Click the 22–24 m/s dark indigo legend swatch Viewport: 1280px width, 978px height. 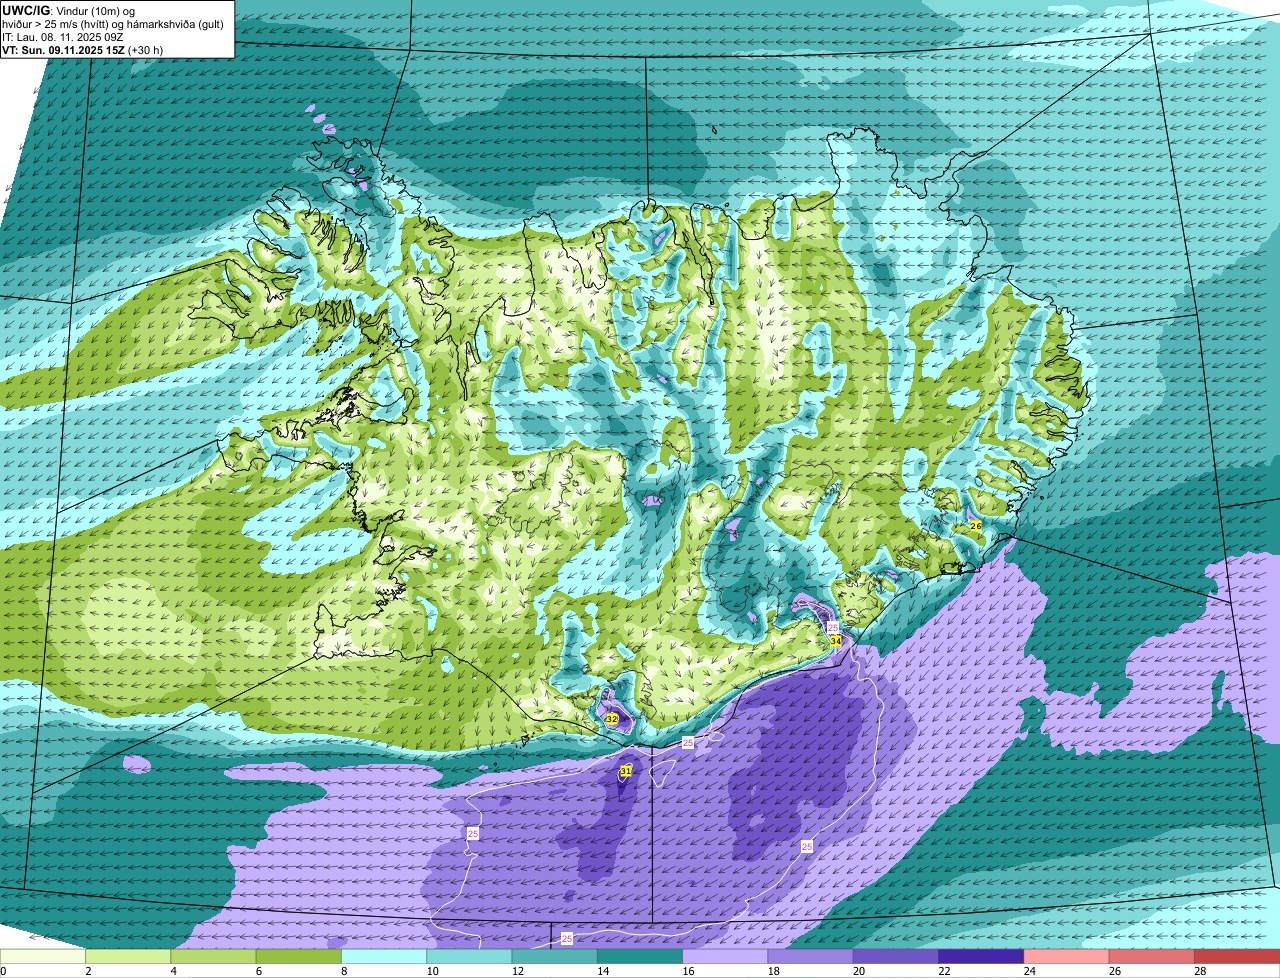[981, 956]
